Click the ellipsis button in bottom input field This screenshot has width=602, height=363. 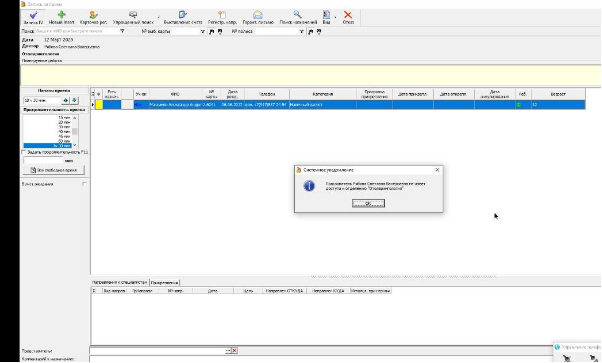(228, 350)
